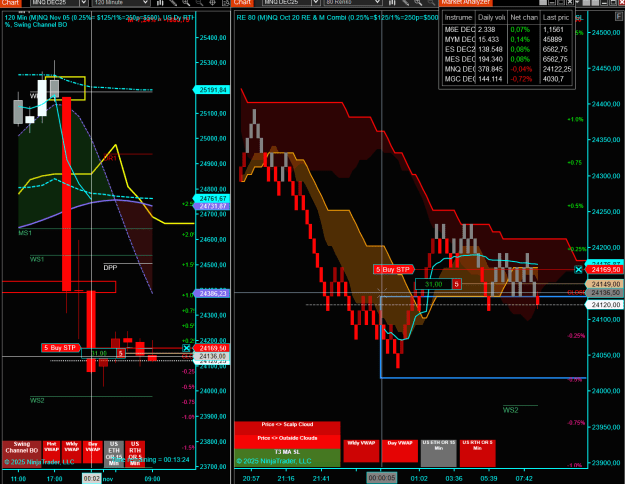Select the M6E DEC row in Market Analyzer
This screenshot has height=484, width=625.
click(x=507, y=30)
